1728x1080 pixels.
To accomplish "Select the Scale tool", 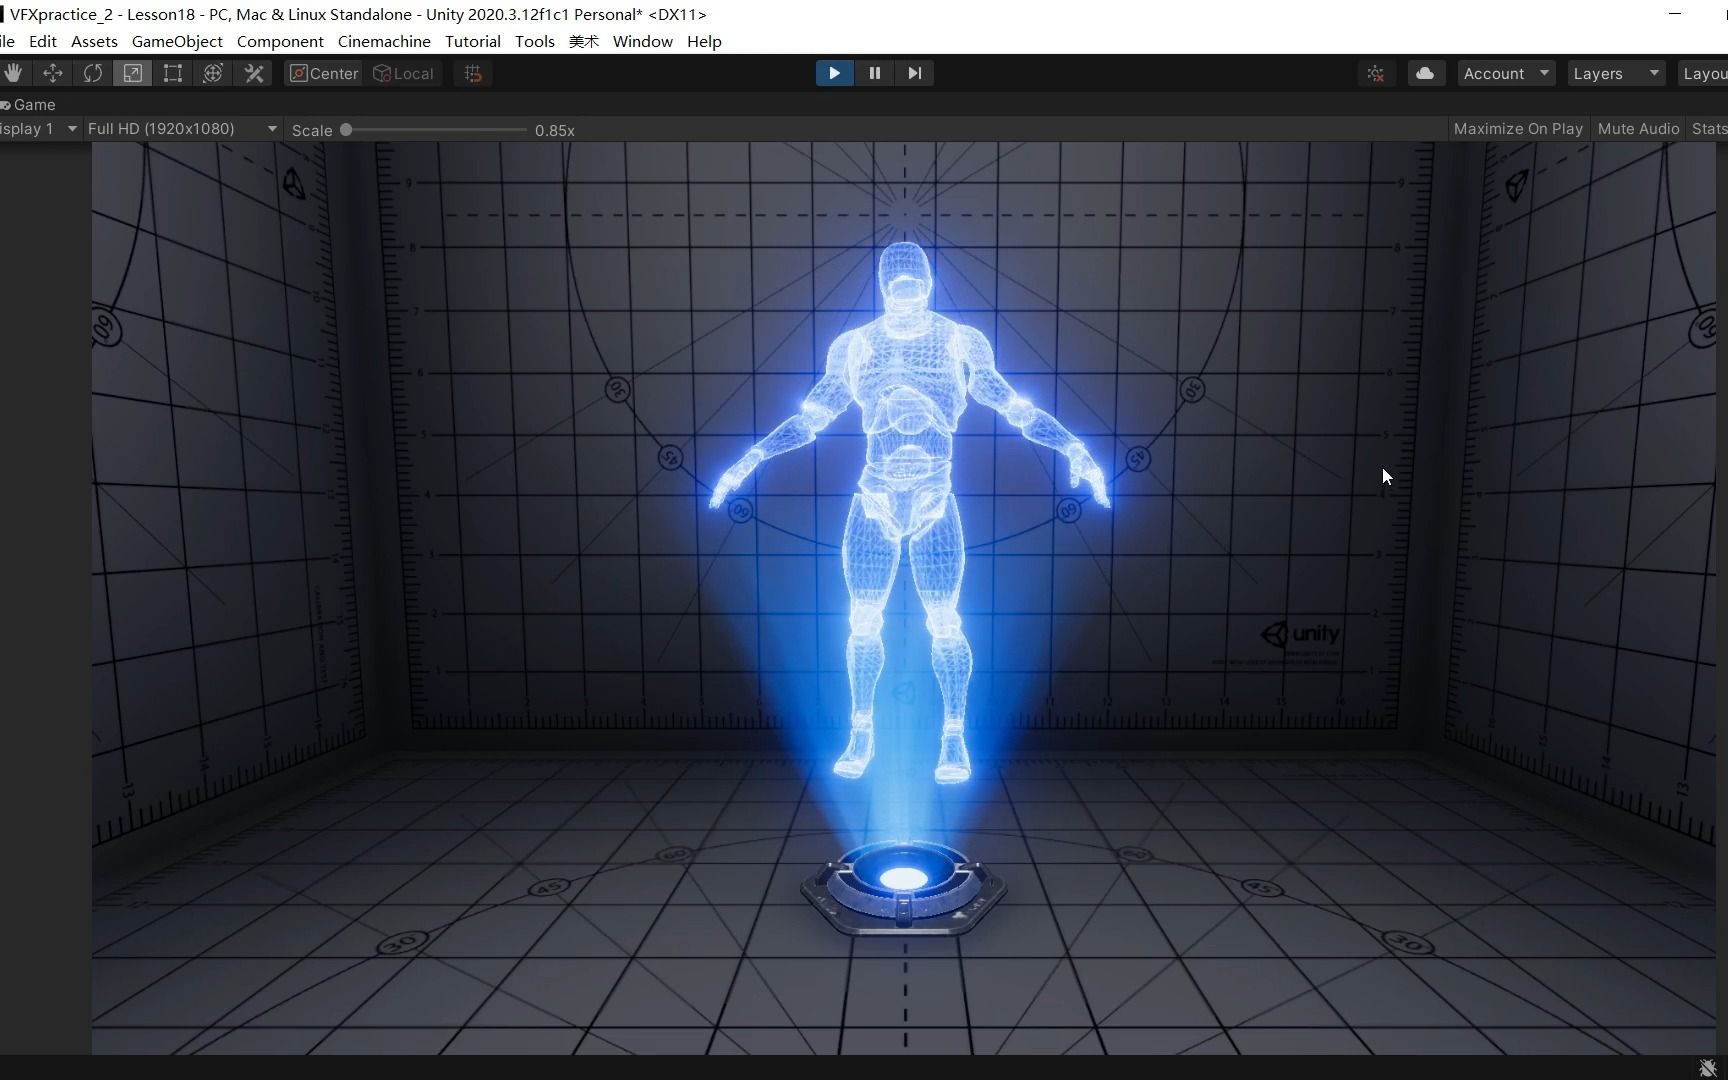I will point(132,73).
